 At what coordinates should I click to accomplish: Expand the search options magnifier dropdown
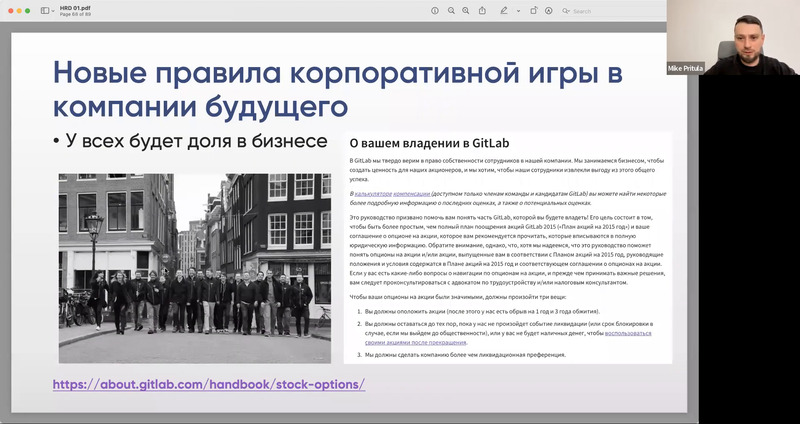pyautogui.click(x=568, y=11)
